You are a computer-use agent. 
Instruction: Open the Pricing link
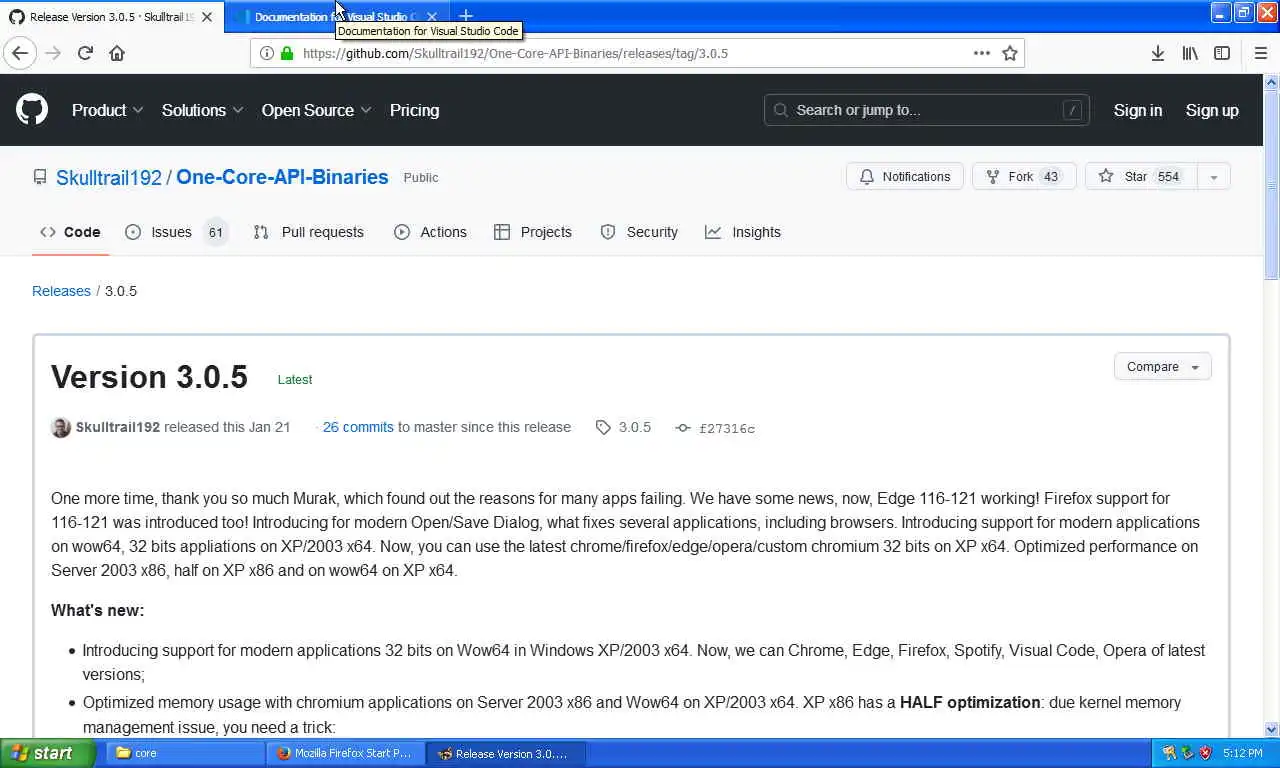click(414, 110)
